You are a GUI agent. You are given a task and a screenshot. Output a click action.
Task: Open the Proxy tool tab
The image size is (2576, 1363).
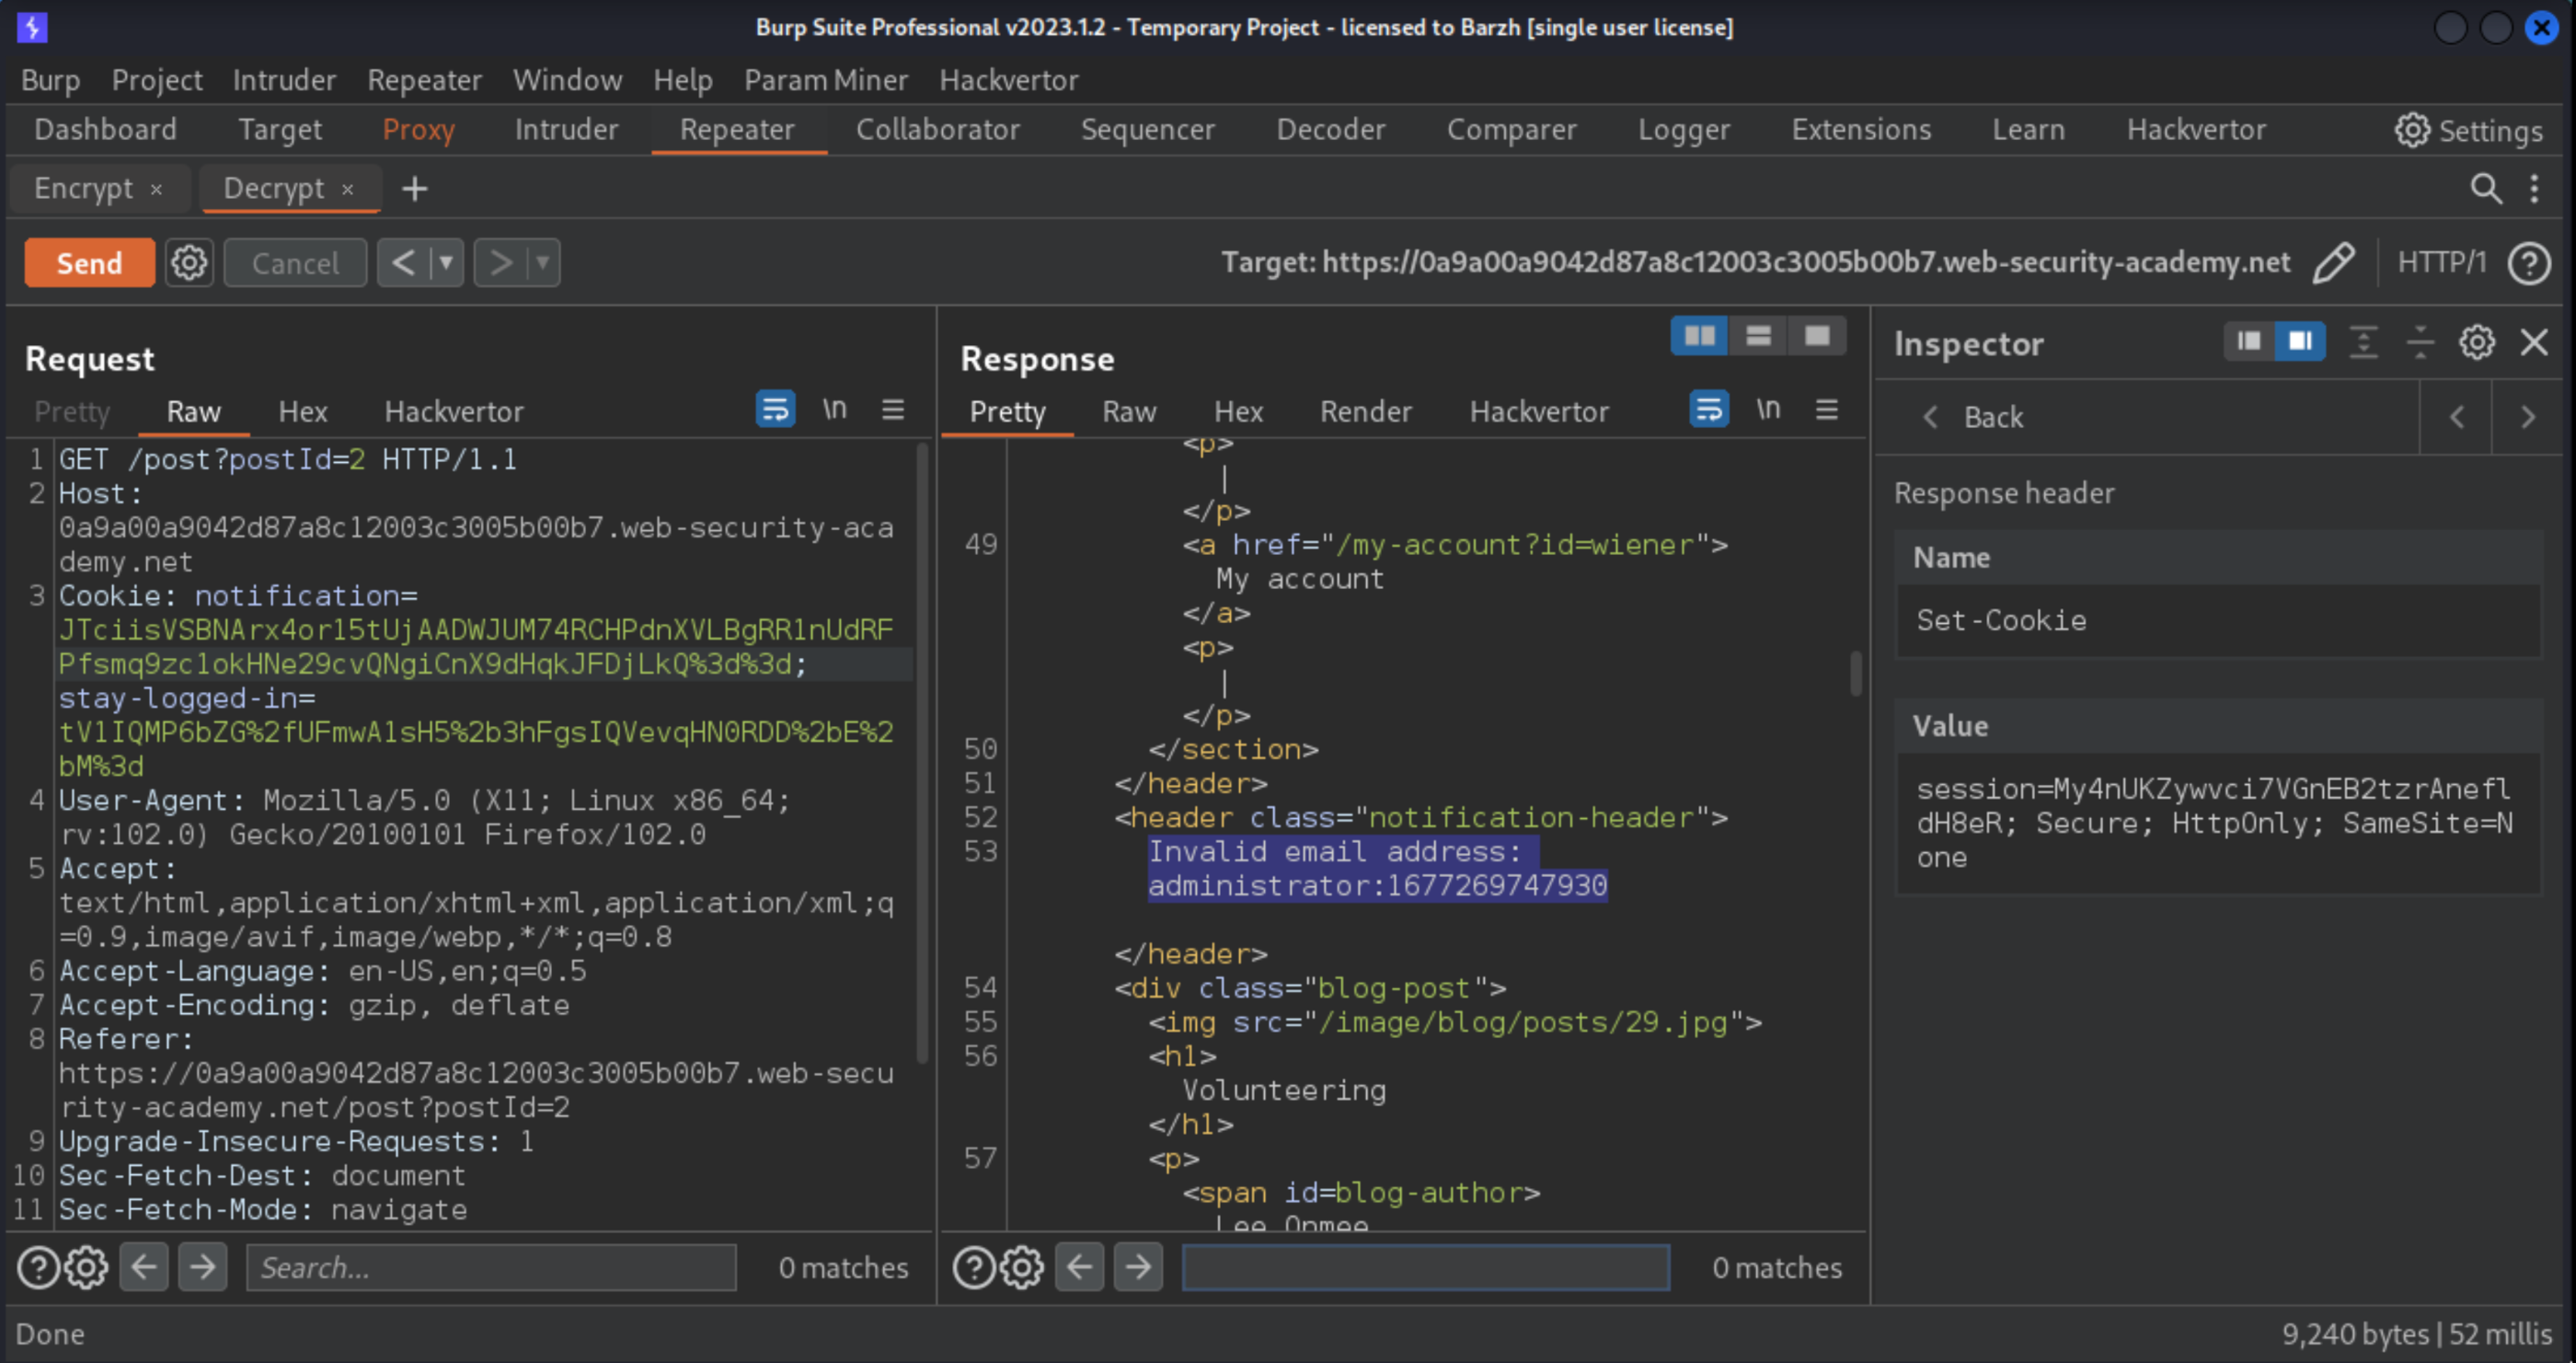[x=418, y=130]
